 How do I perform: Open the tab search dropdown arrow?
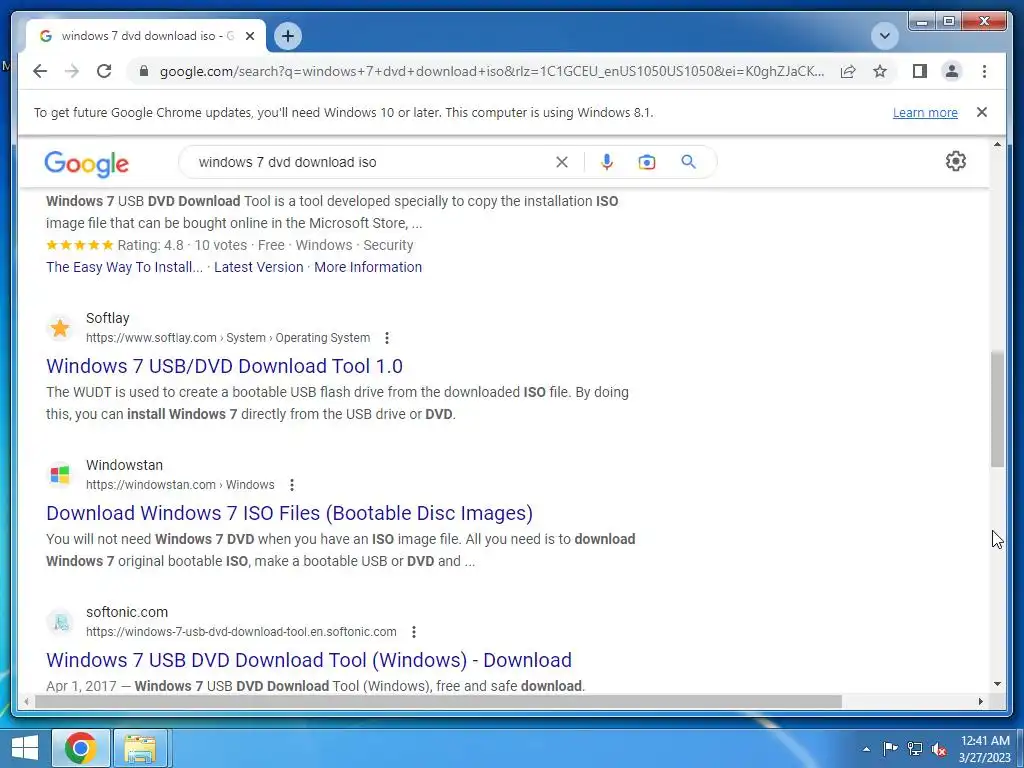coord(885,36)
